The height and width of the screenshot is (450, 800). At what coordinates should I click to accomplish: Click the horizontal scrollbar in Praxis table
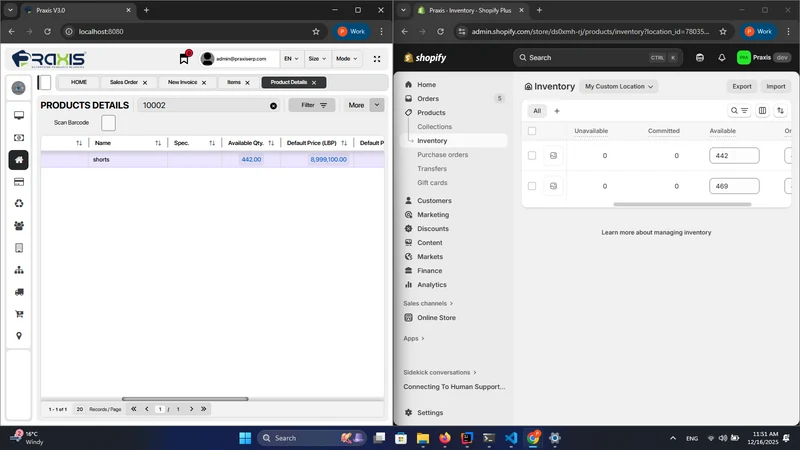pos(185,399)
